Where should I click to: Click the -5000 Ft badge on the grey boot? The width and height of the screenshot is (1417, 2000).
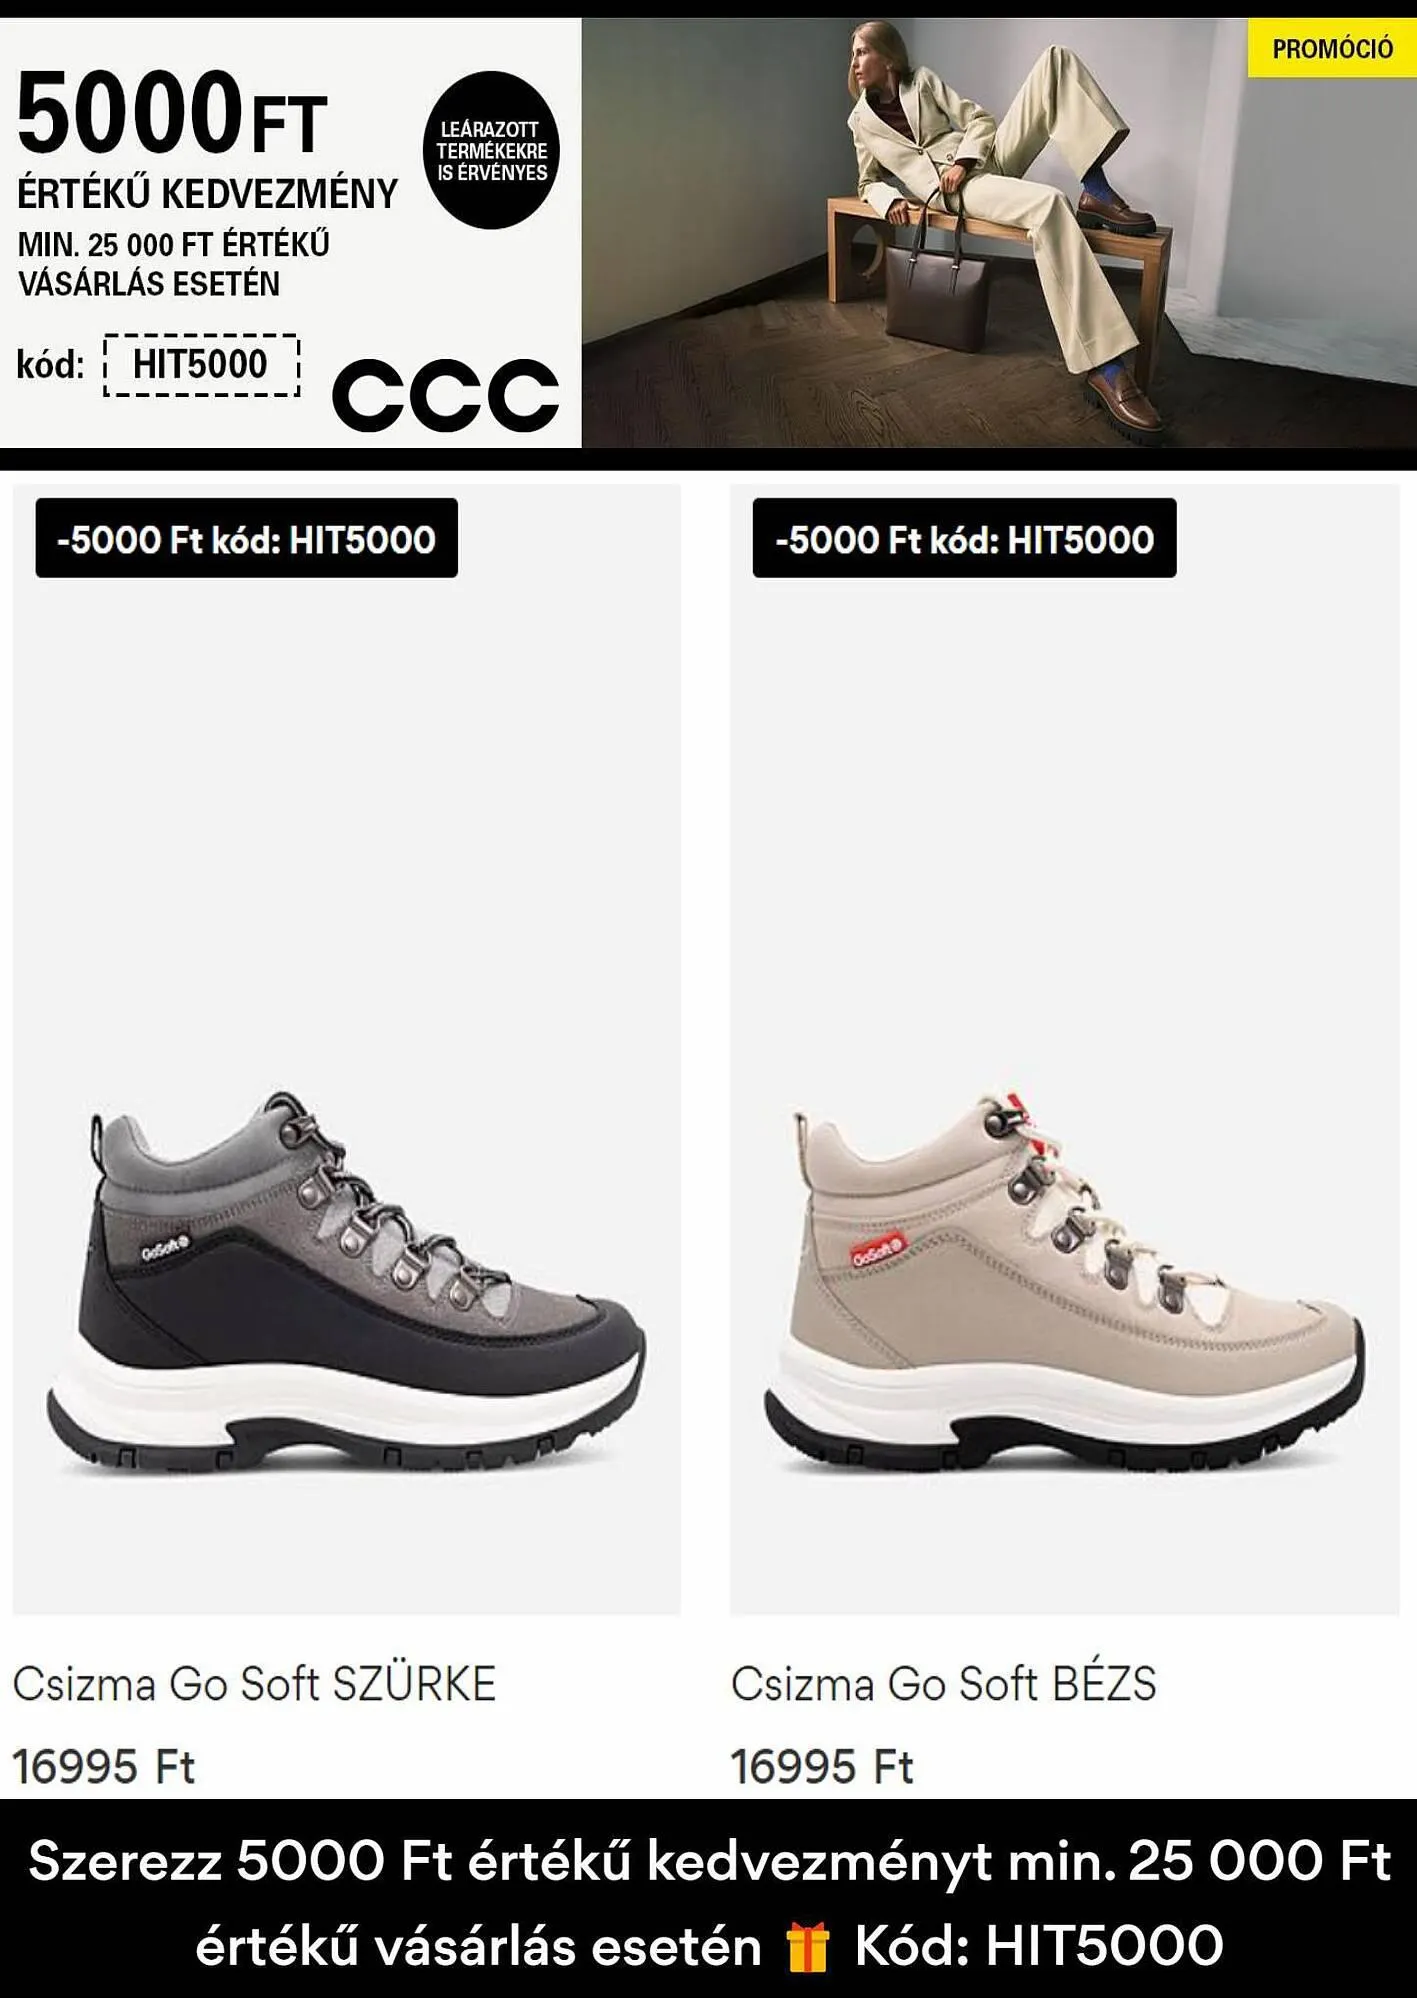pyautogui.click(x=247, y=538)
